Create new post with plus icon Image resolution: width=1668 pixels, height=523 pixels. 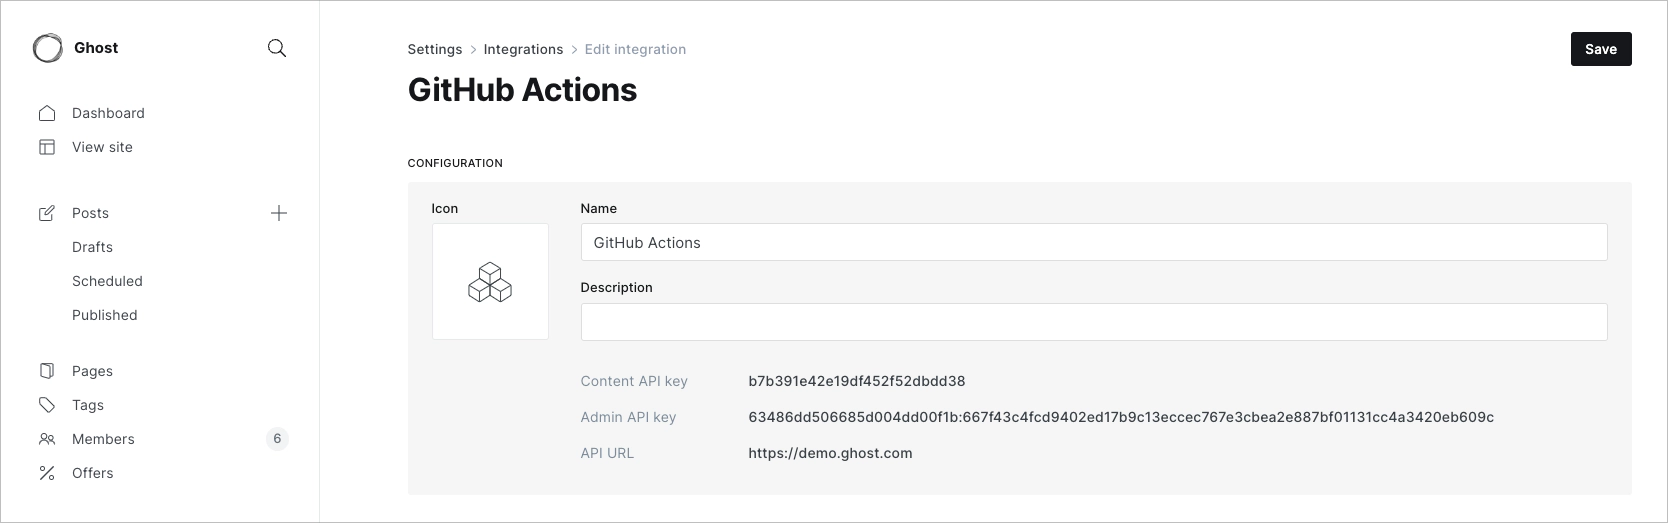point(279,213)
